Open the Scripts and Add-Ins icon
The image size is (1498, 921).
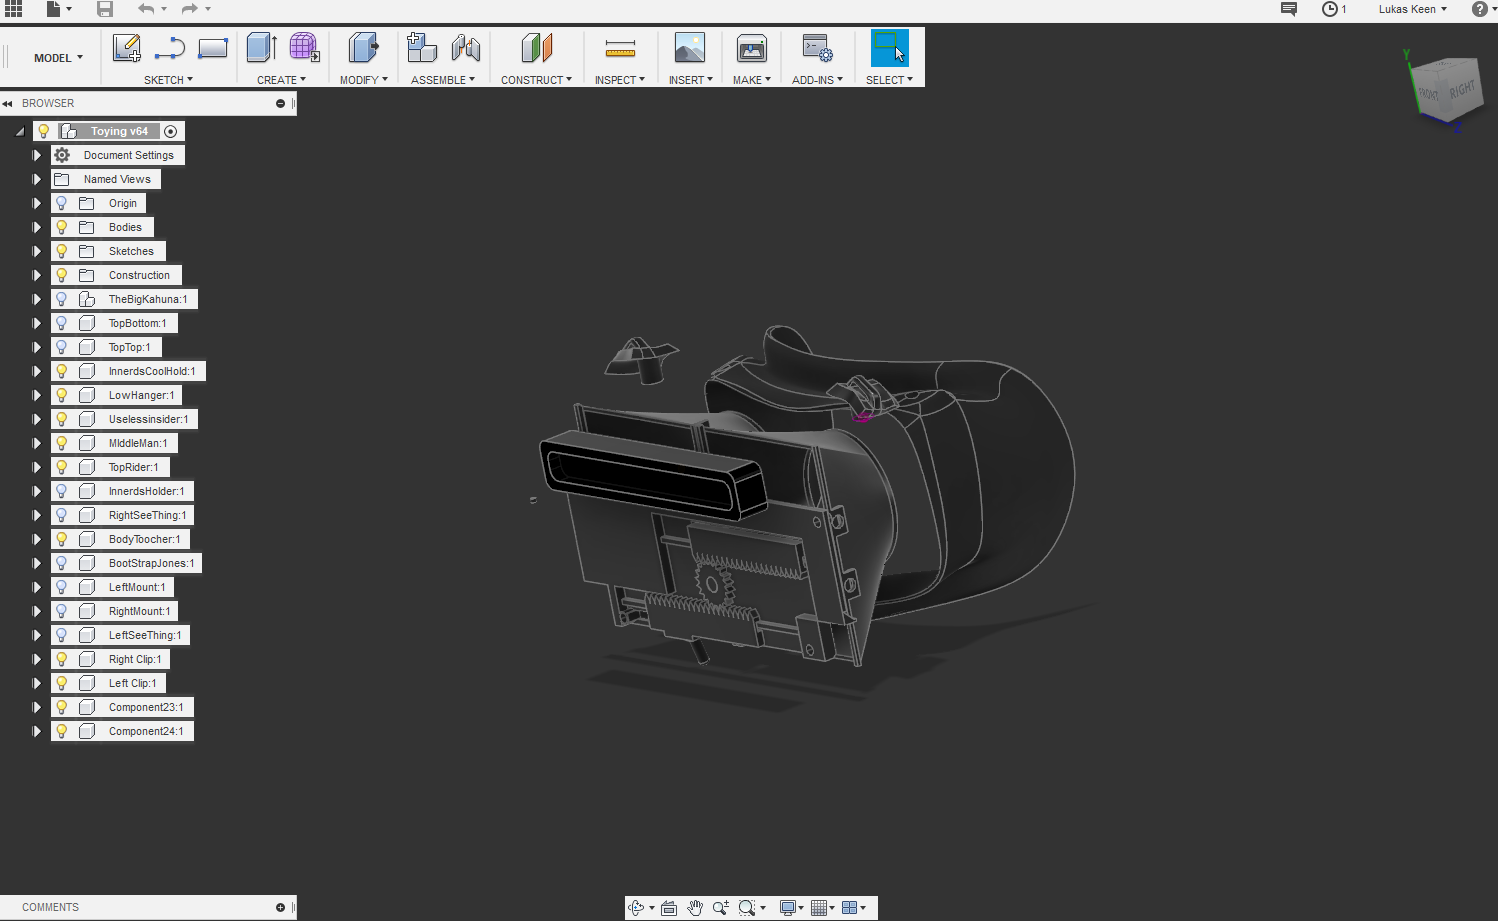(817, 48)
